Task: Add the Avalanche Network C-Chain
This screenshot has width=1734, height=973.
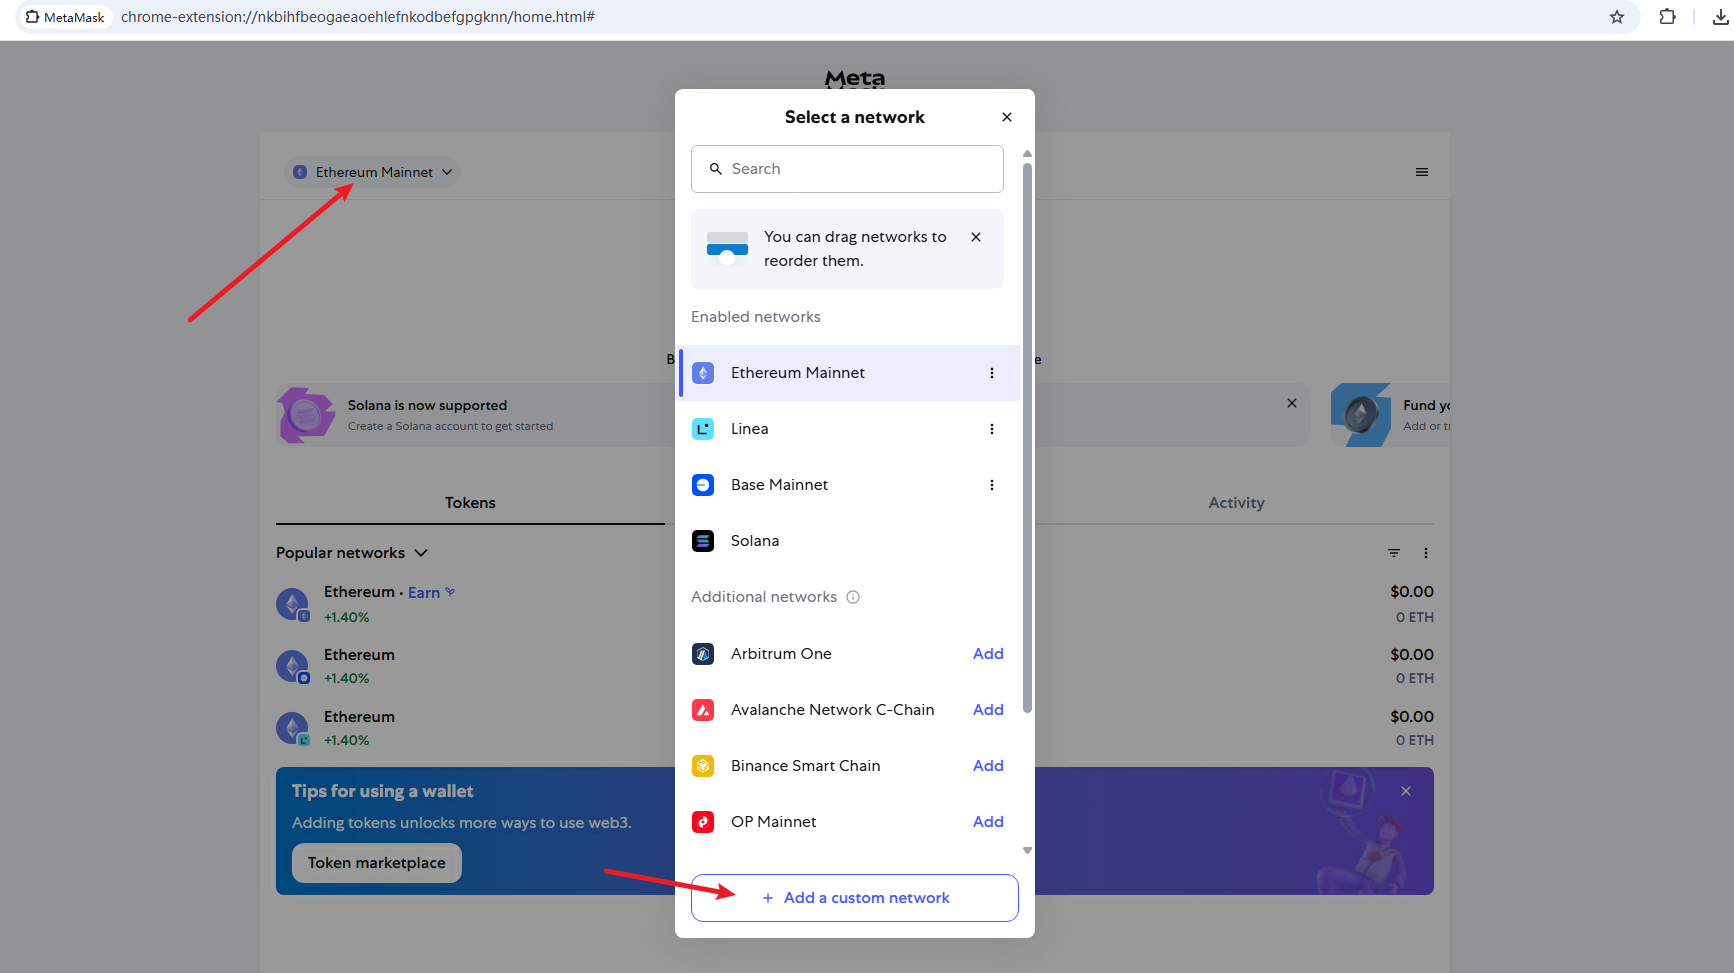Action: 988,710
